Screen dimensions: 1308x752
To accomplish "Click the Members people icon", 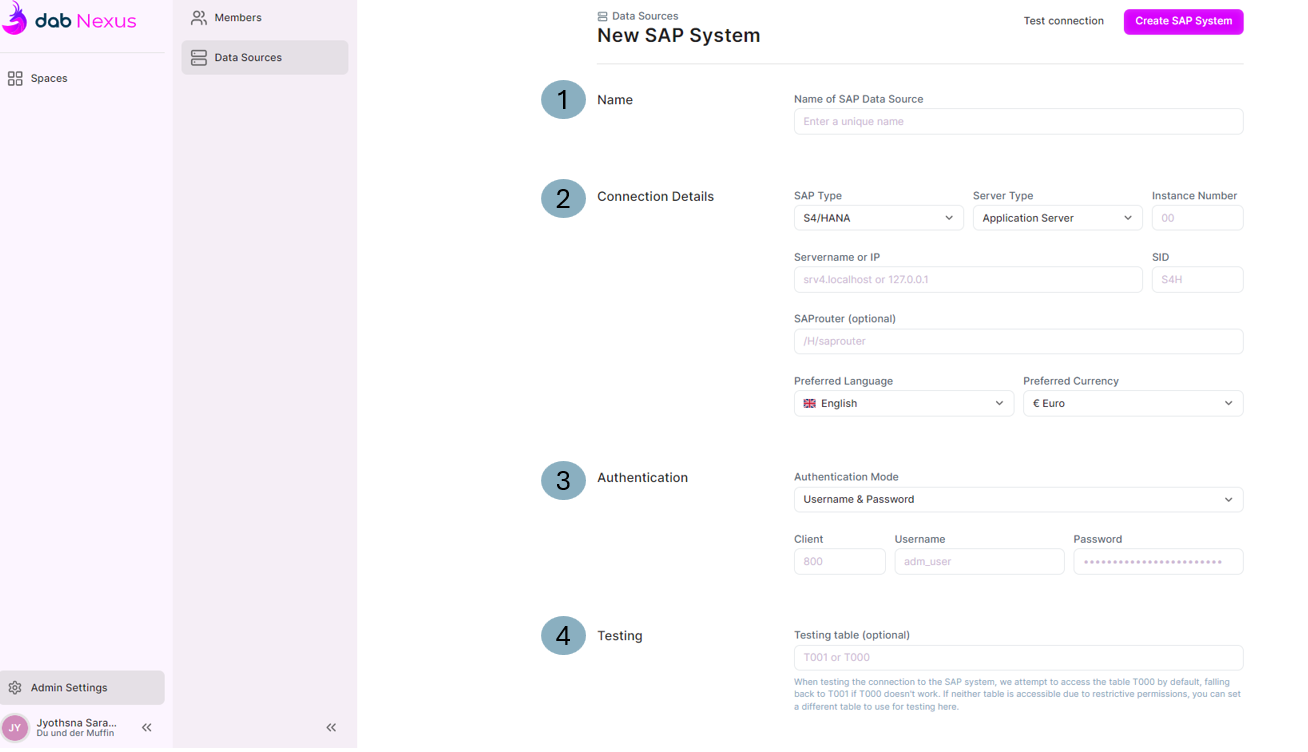I will tap(199, 18).
